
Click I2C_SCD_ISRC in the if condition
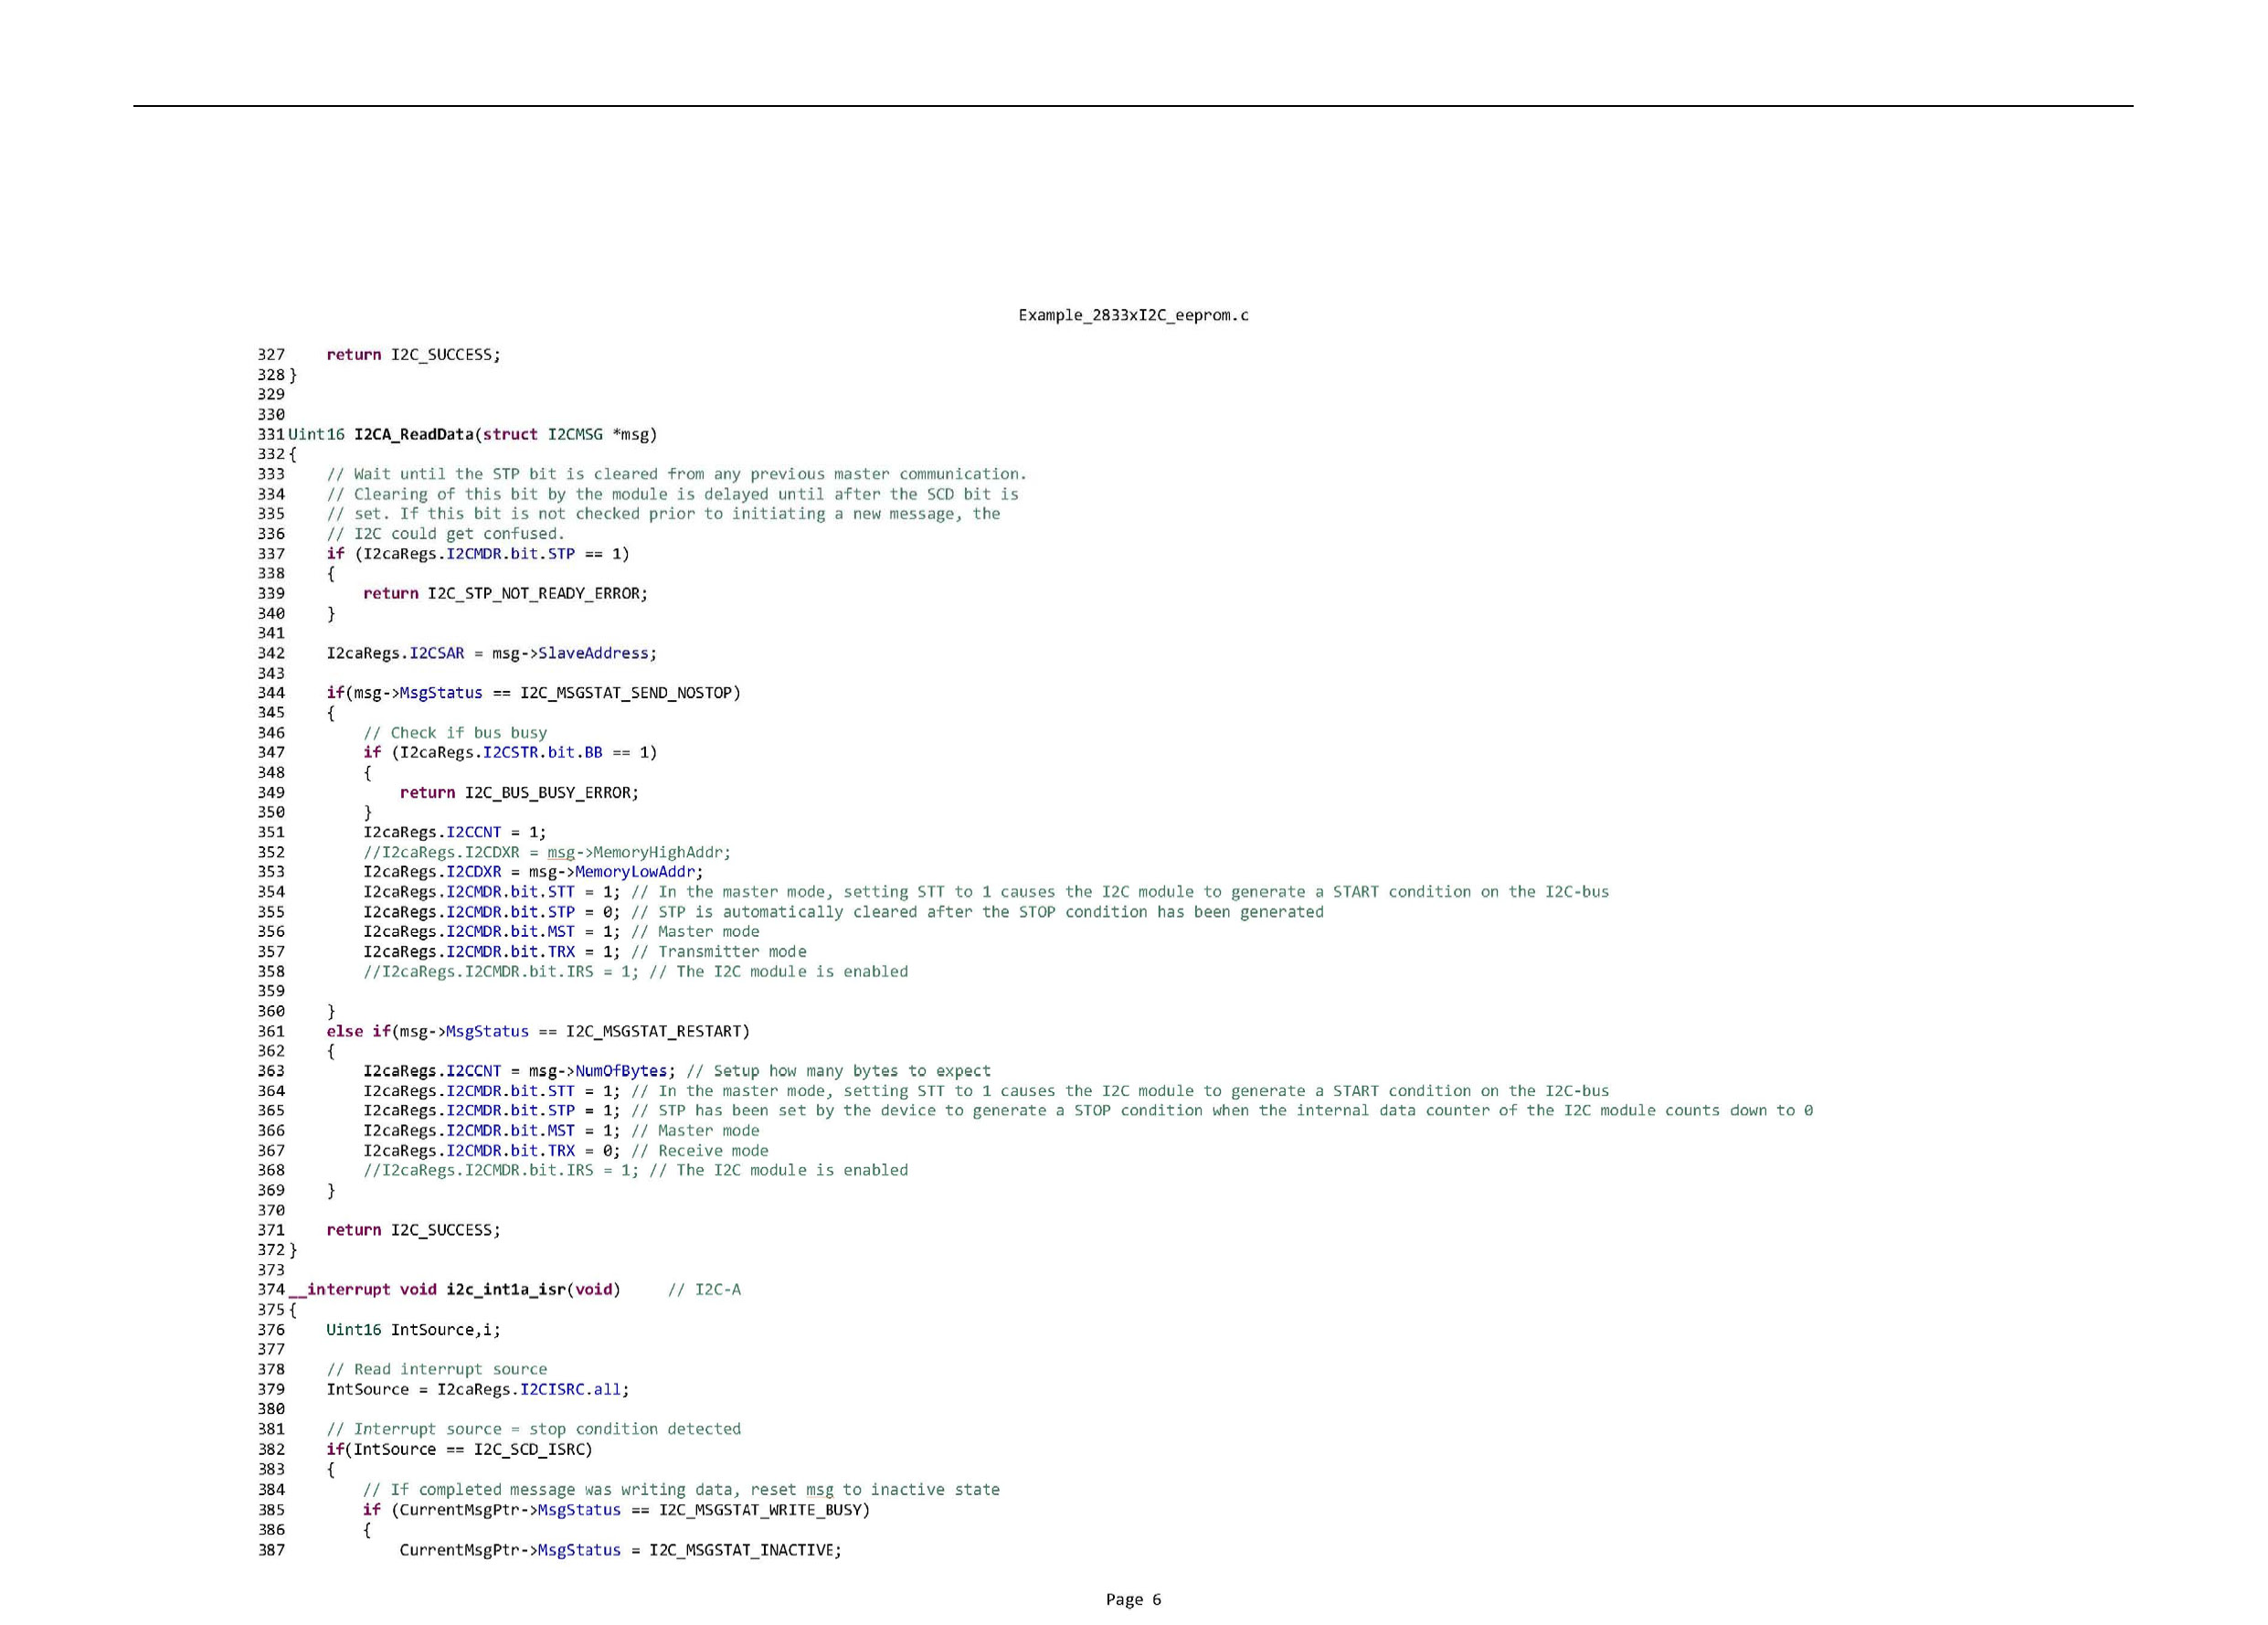(x=528, y=1449)
